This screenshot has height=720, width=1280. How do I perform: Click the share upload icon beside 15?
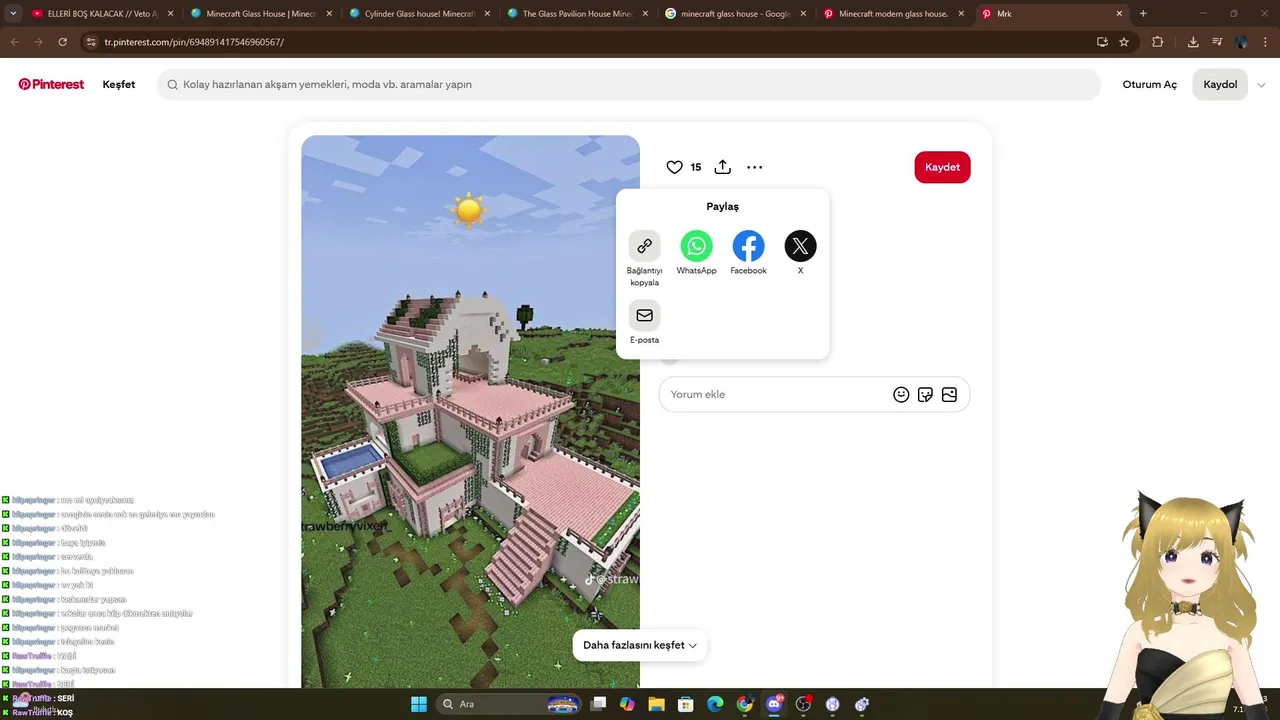(x=723, y=167)
